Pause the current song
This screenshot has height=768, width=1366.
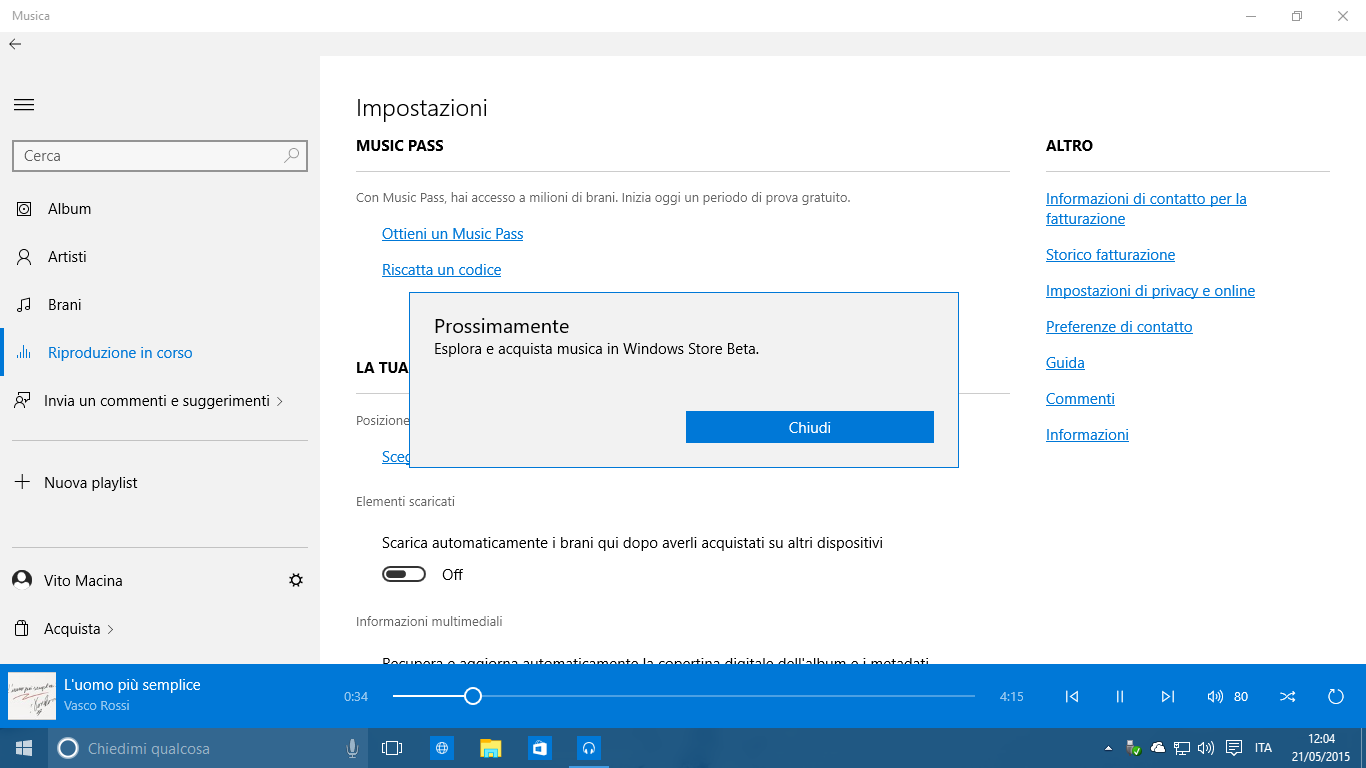[1120, 696]
